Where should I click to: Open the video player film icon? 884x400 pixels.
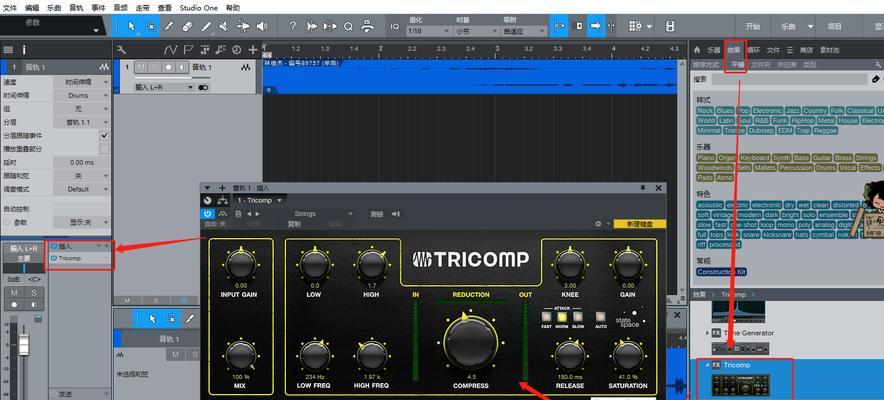(x=670, y=26)
